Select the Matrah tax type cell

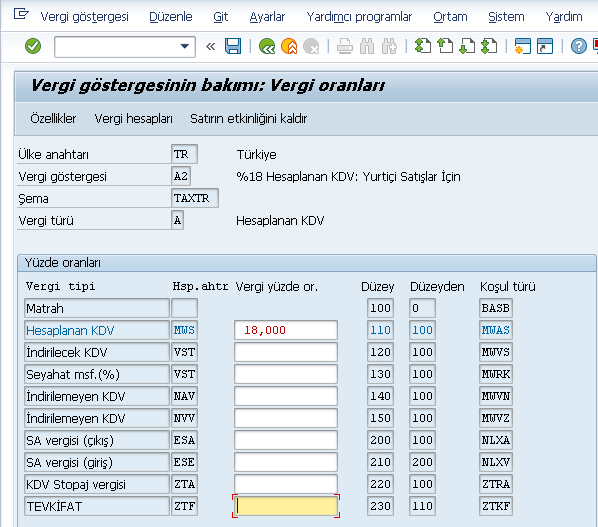pos(96,308)
